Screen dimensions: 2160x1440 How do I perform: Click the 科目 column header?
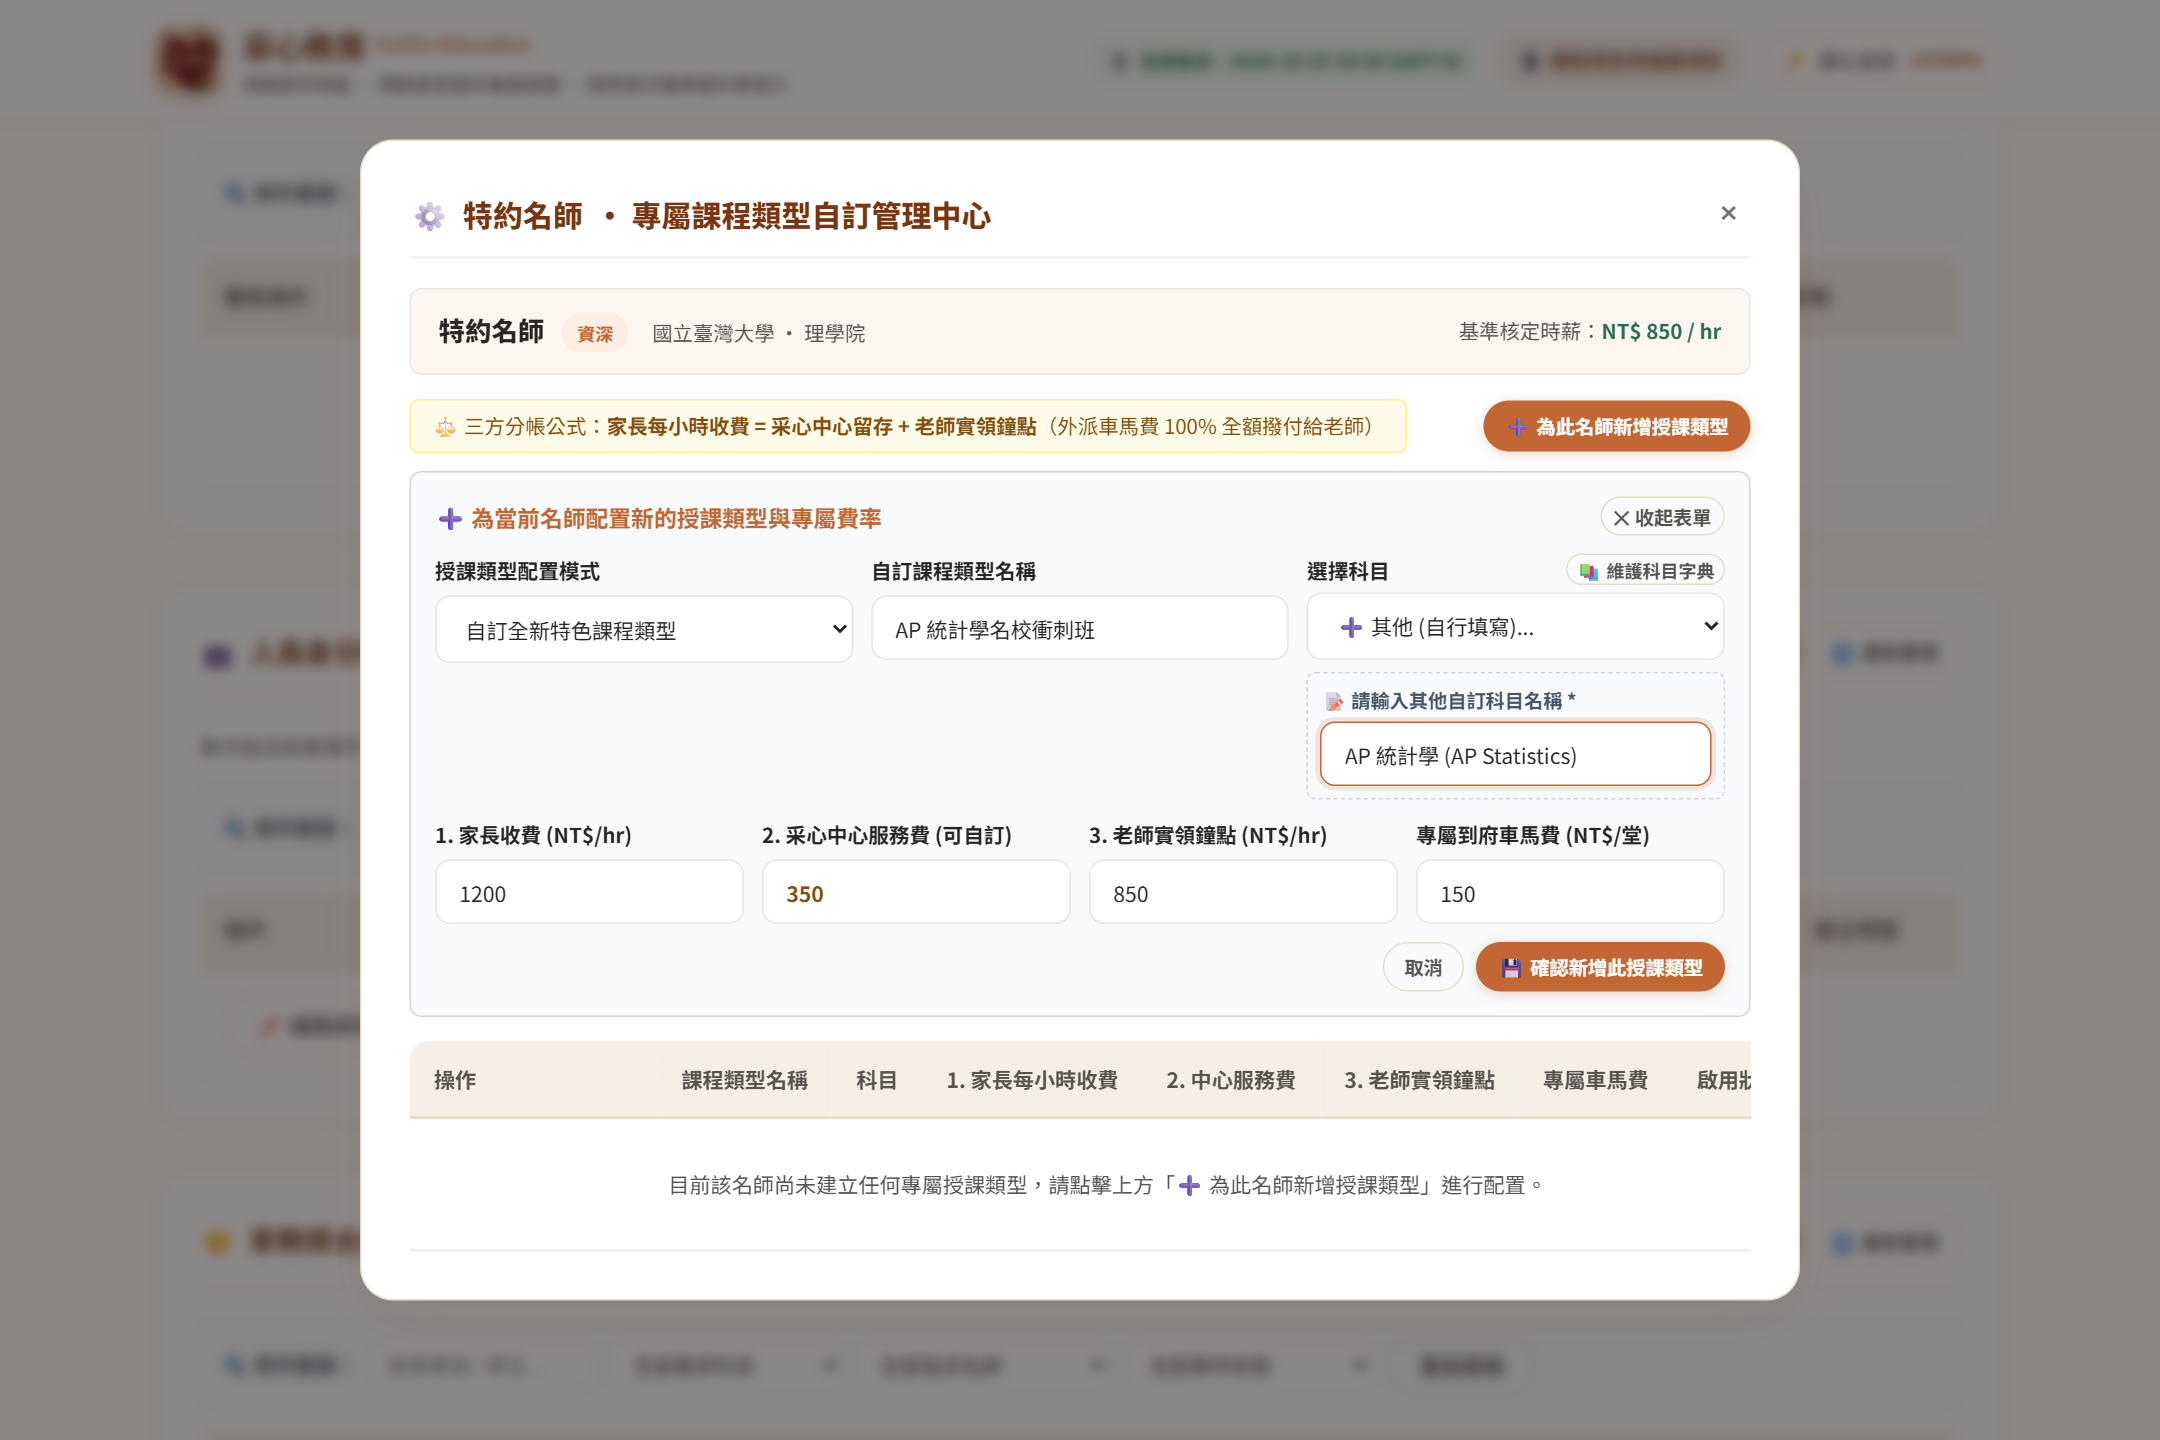877,1080
